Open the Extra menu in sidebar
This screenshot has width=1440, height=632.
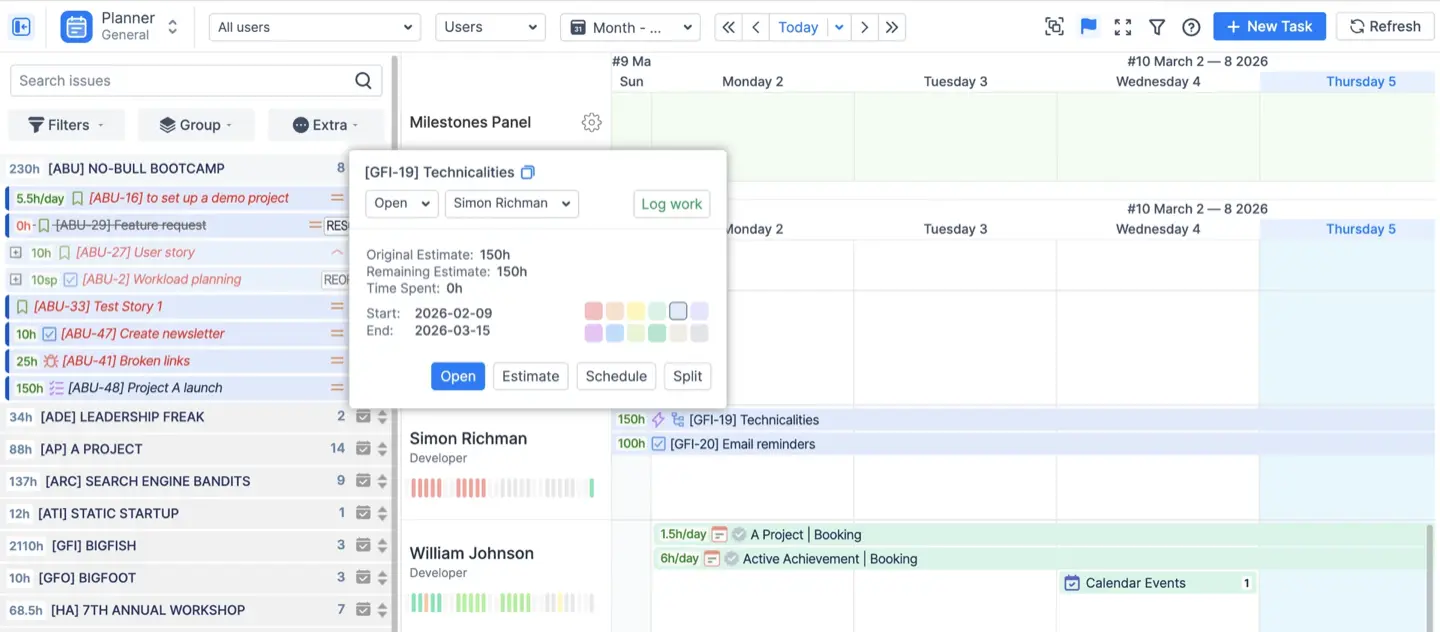click(326, 124)
